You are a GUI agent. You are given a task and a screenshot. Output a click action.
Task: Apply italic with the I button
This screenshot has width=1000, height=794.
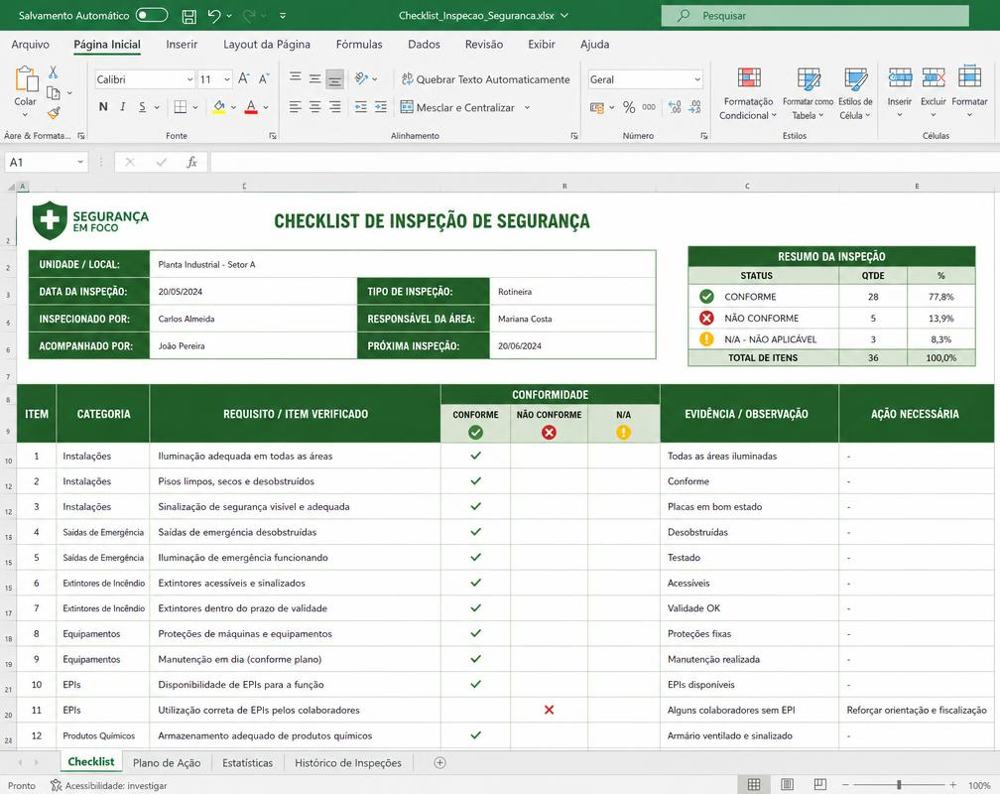point(122,107)
